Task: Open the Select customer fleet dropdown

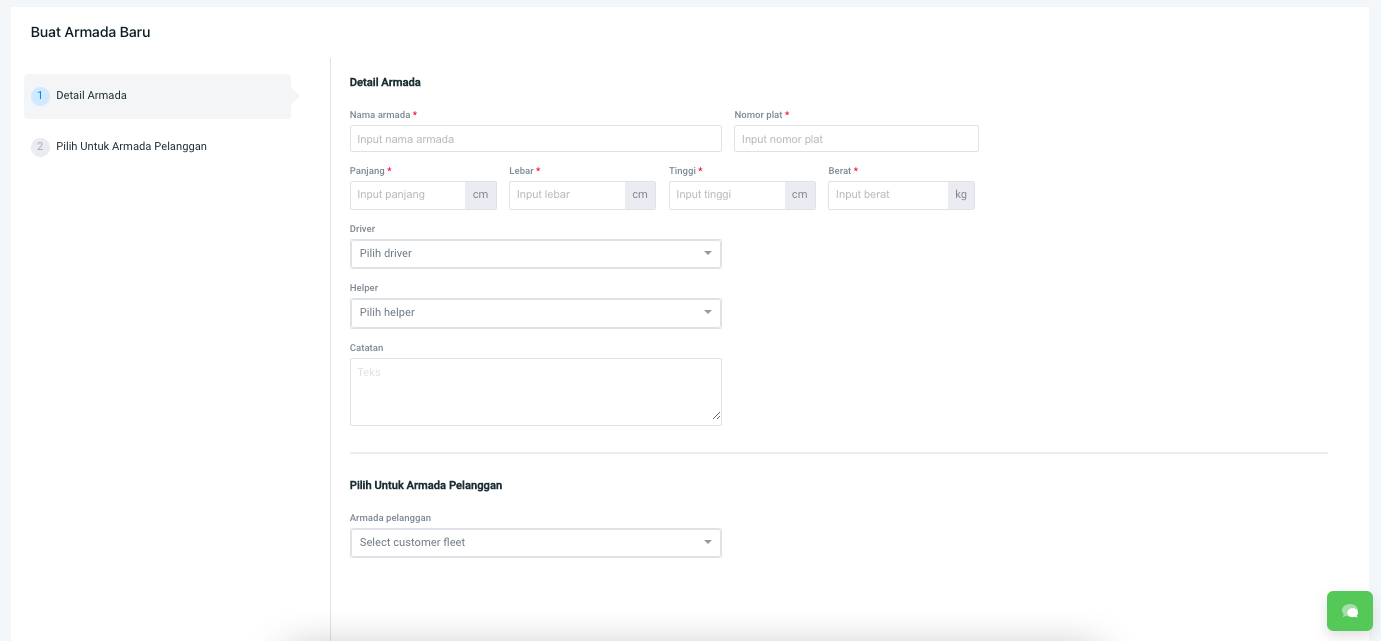Action: pyautogui.click(x=535, y=543)
